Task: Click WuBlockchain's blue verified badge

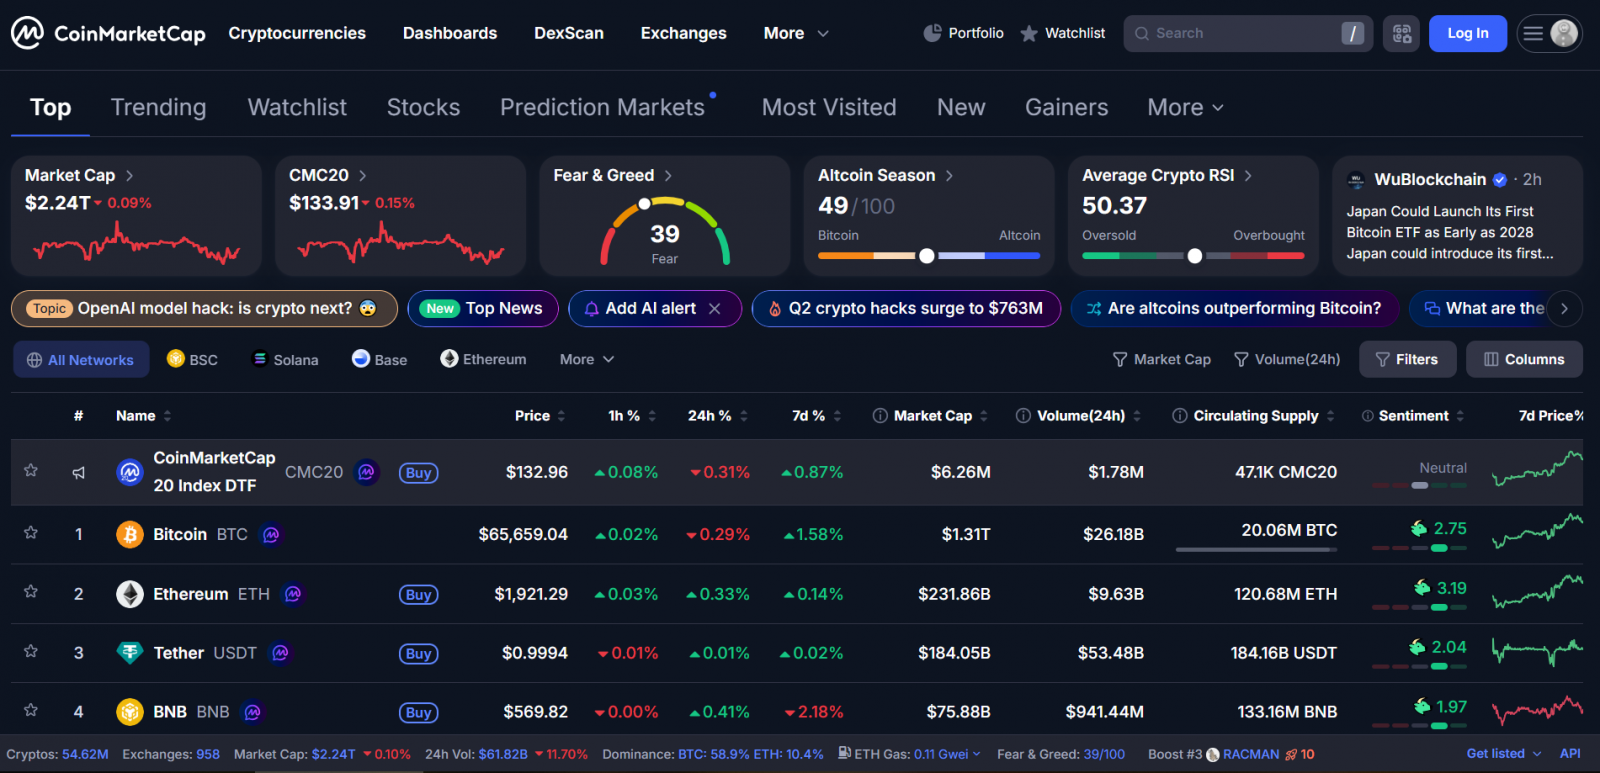Action: coord(1500,180)
